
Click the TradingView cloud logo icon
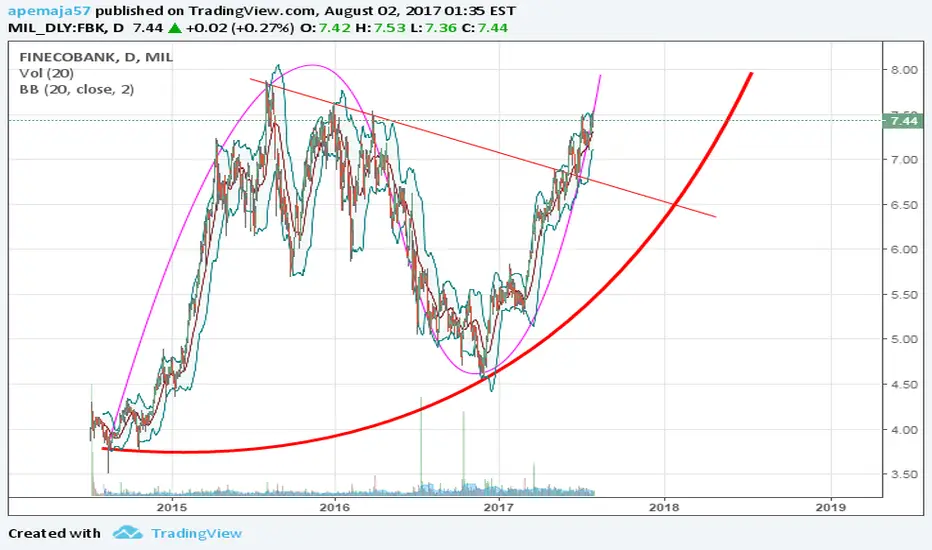(127, 532)
